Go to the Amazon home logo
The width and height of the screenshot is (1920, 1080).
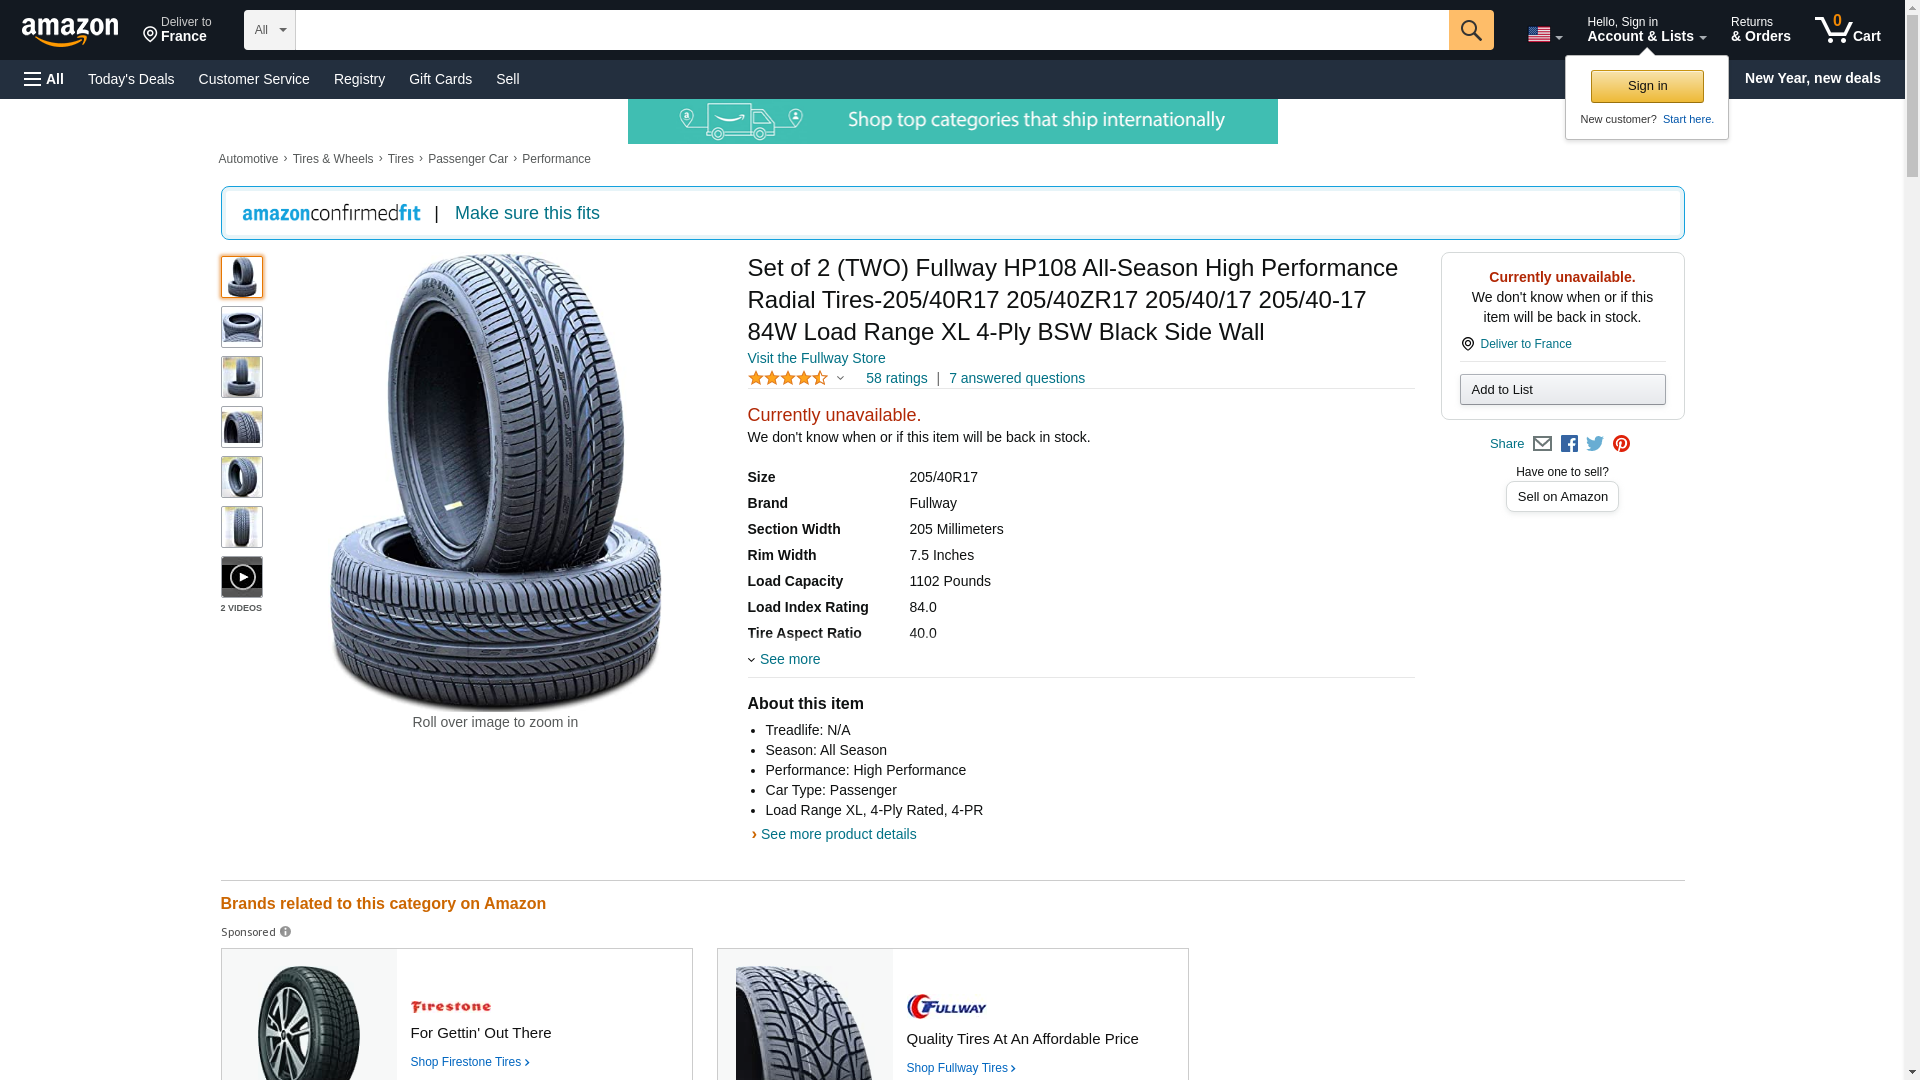coord(70,32)
